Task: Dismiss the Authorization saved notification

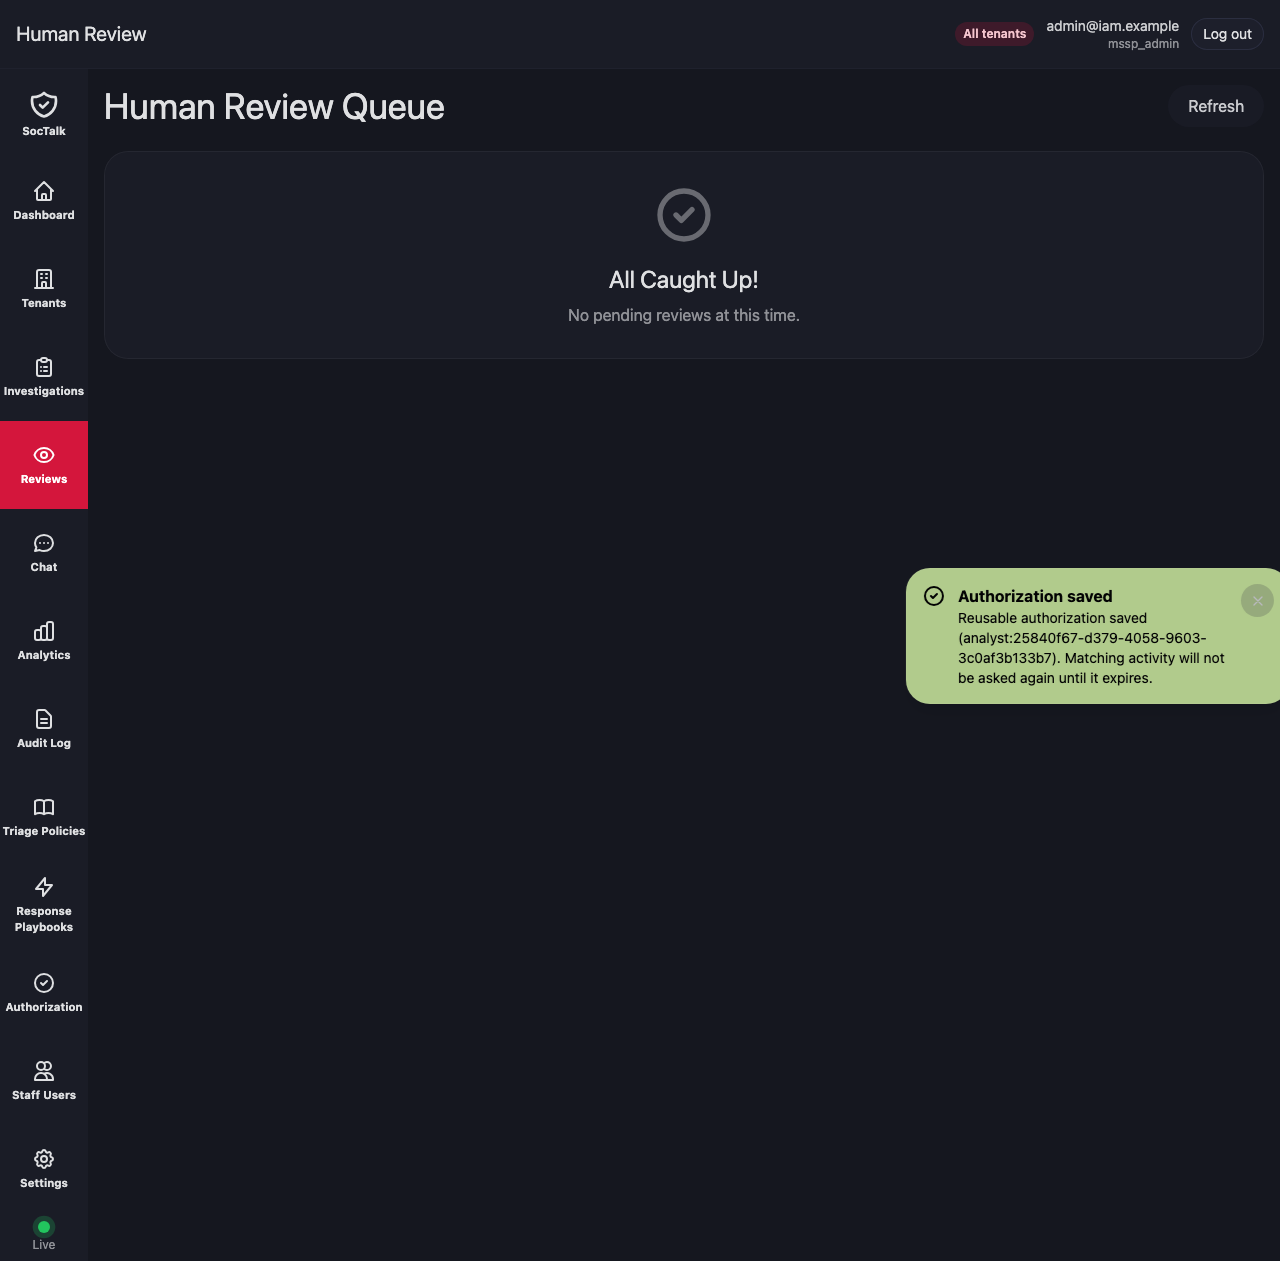Action: tap(1257, 601)
